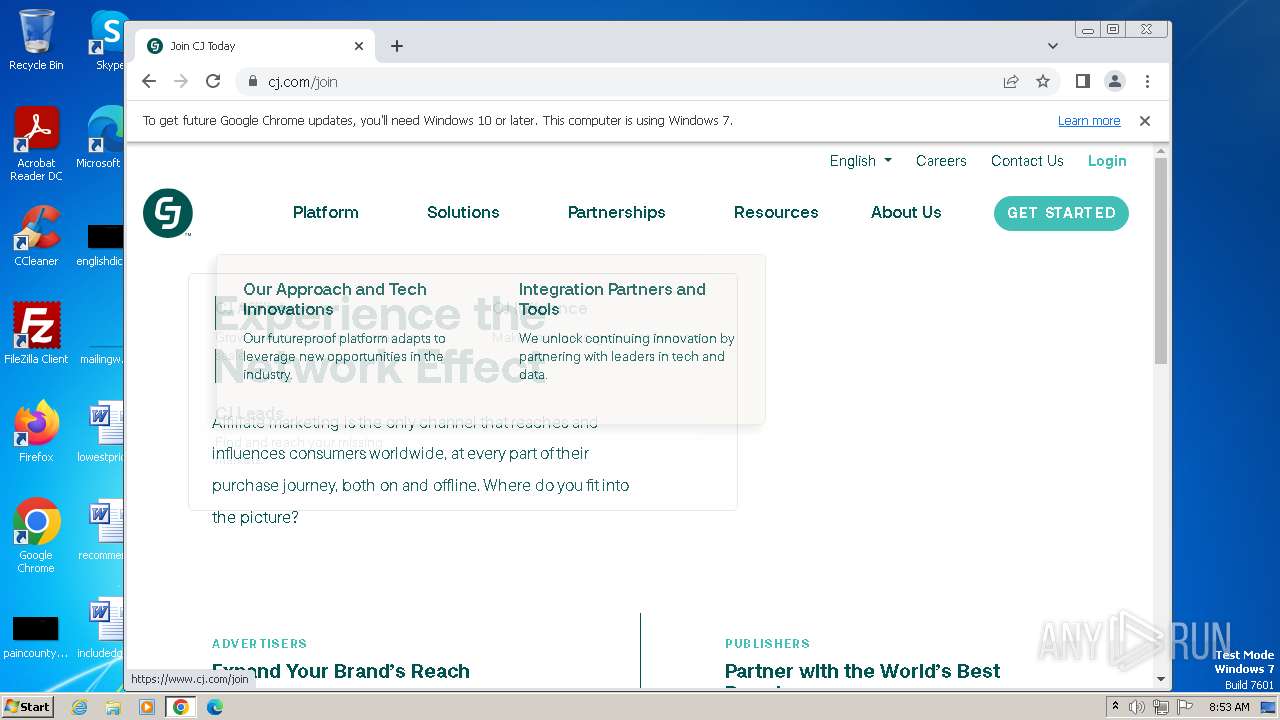Open the media player taskbar icon
1280x720 pixels.
[x=147, y=707]
